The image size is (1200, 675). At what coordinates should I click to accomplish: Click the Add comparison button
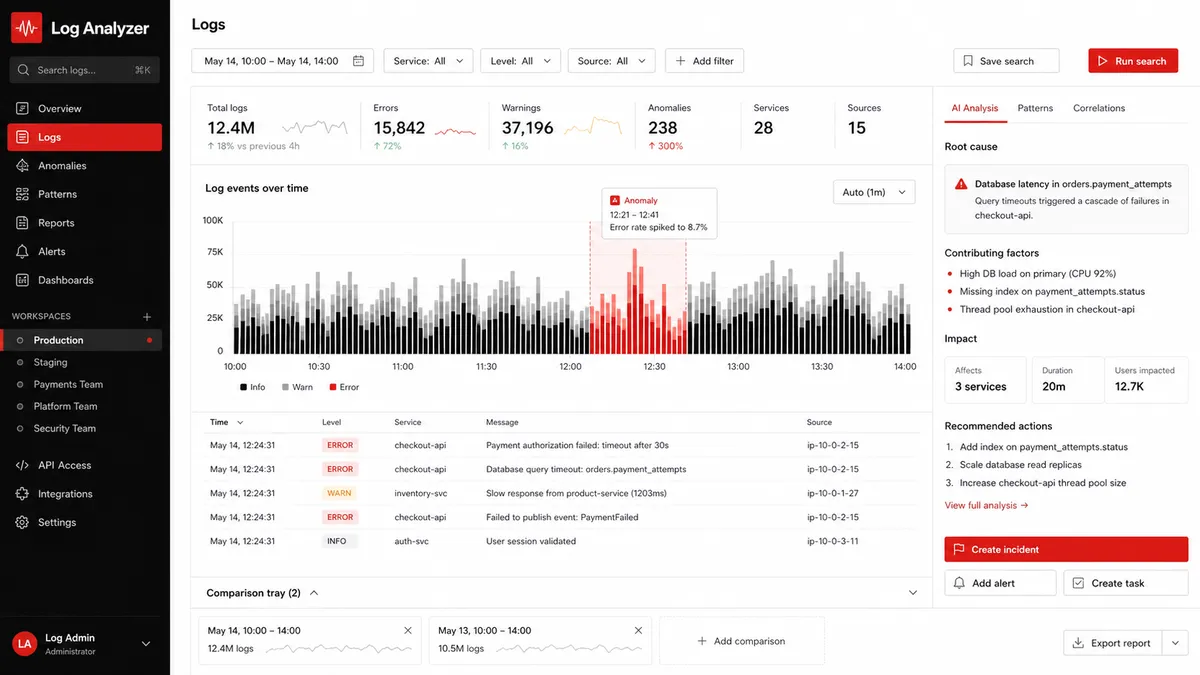point(742,641)
